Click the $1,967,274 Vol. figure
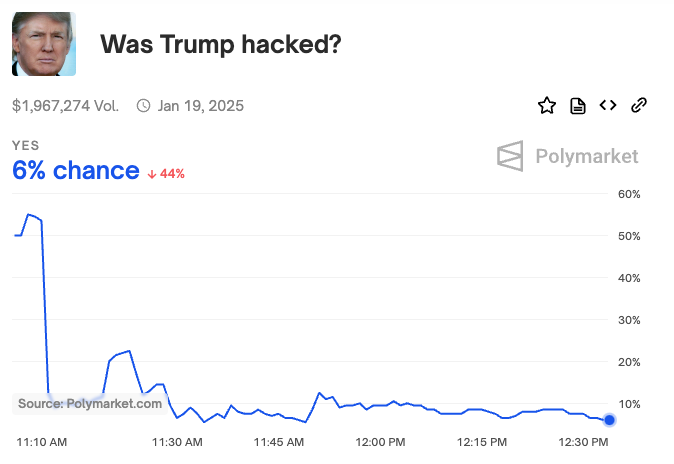 click(65, 106)
